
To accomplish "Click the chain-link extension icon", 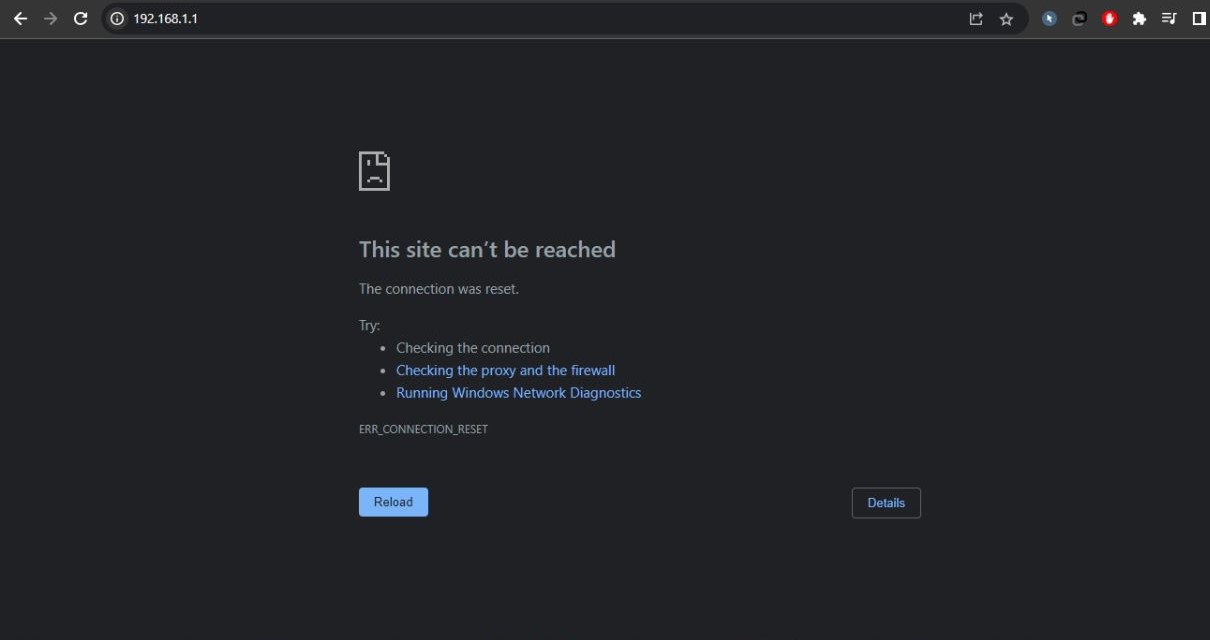I will click(x=1079, y=19).
